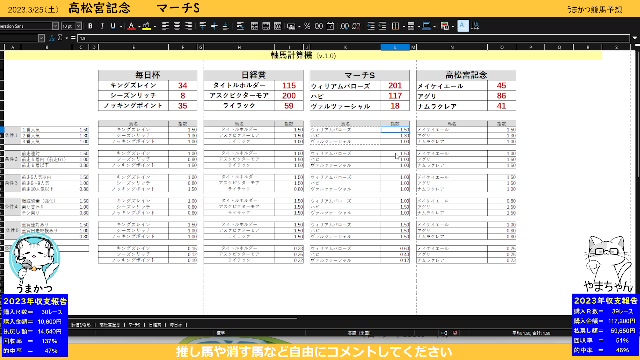The image size is (640, 360).
Task: Click the red font color swatch
Action: tap(131, 26)
